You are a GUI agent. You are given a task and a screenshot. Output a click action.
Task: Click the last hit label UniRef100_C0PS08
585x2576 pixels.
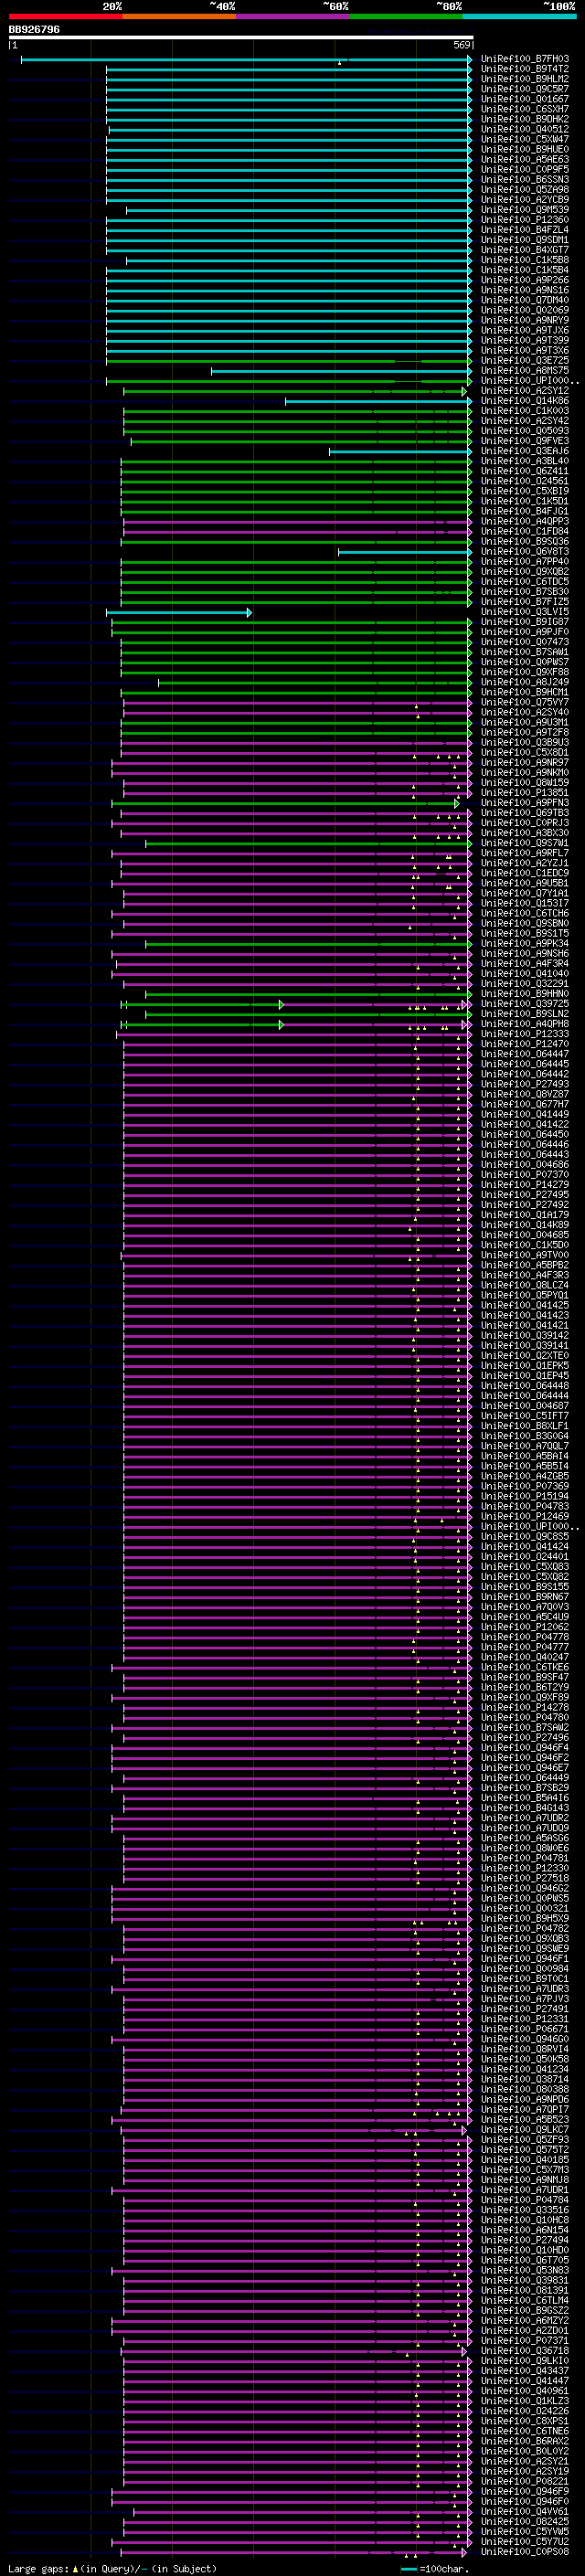click(525, 2552)
